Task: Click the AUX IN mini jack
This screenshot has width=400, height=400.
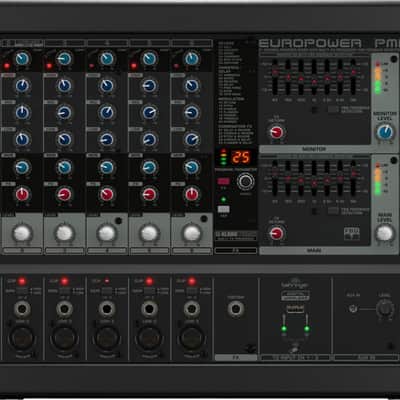Action: tap(353, 309)
